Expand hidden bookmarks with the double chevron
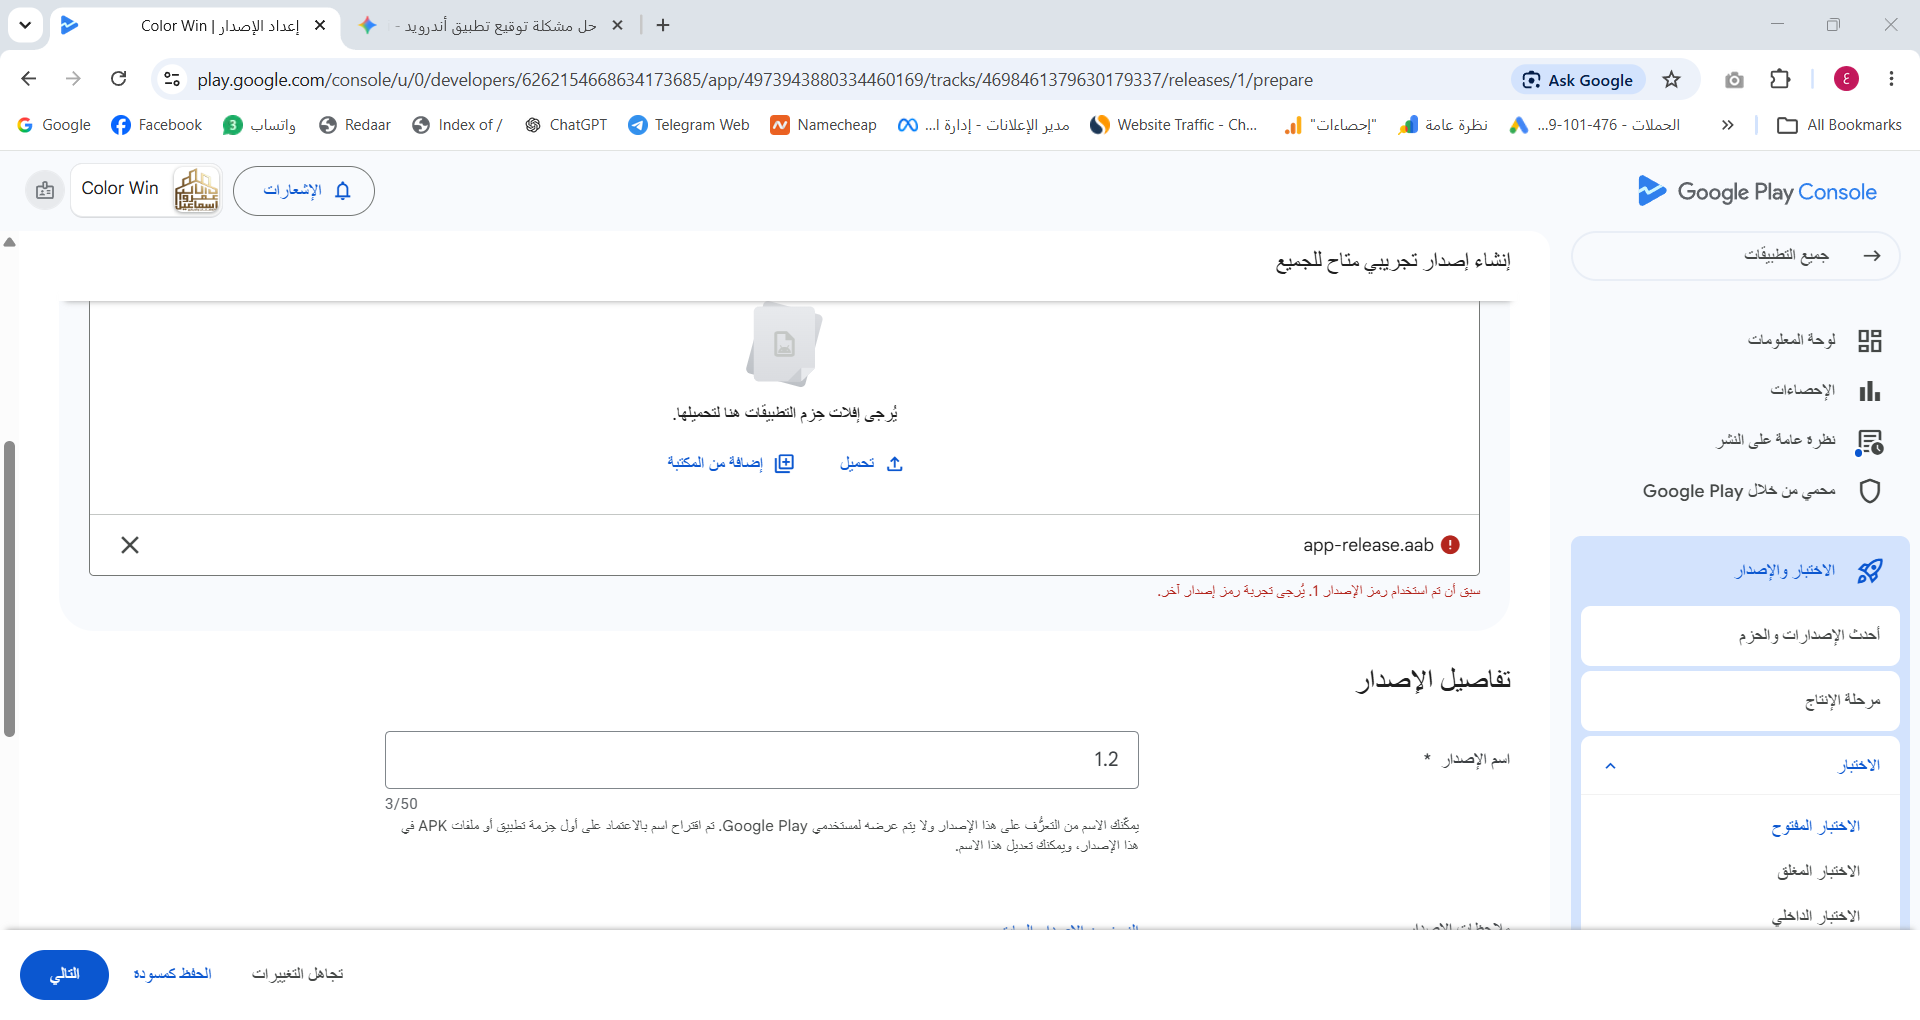 [1728, 125]
